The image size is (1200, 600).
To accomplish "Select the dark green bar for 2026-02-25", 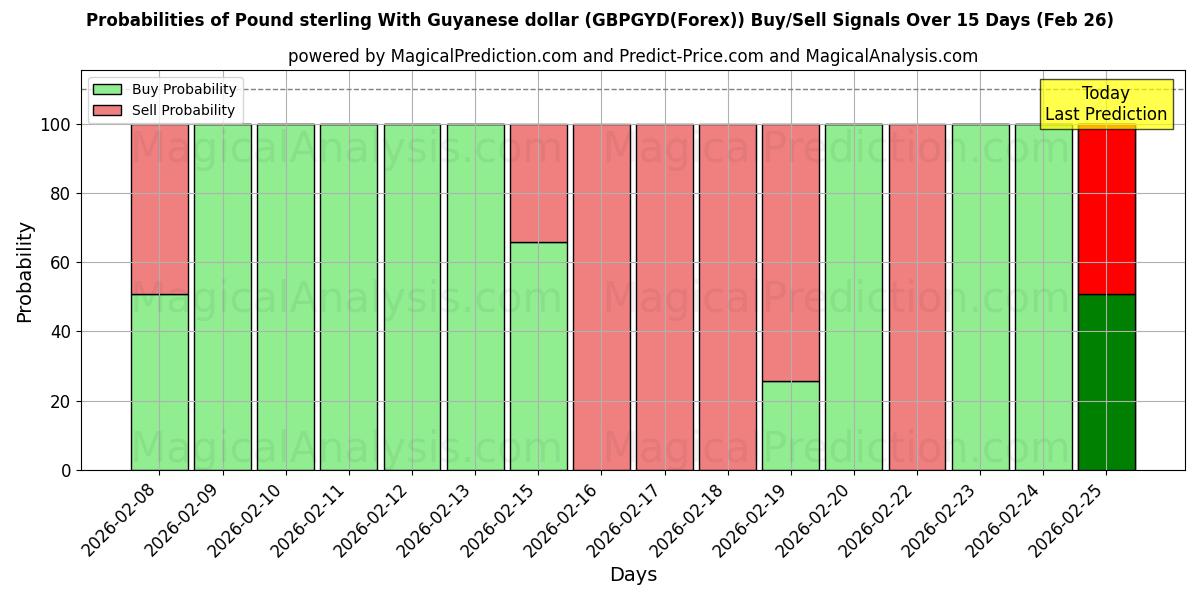I will click(1107, 380).
